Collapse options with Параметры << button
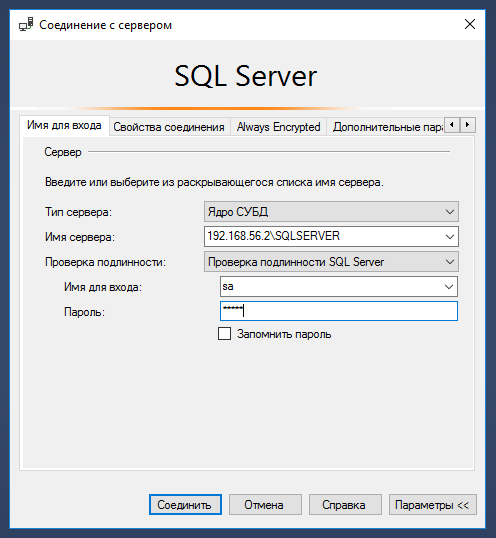The height and width of the screenshot is (538, 496). [433, 504]
